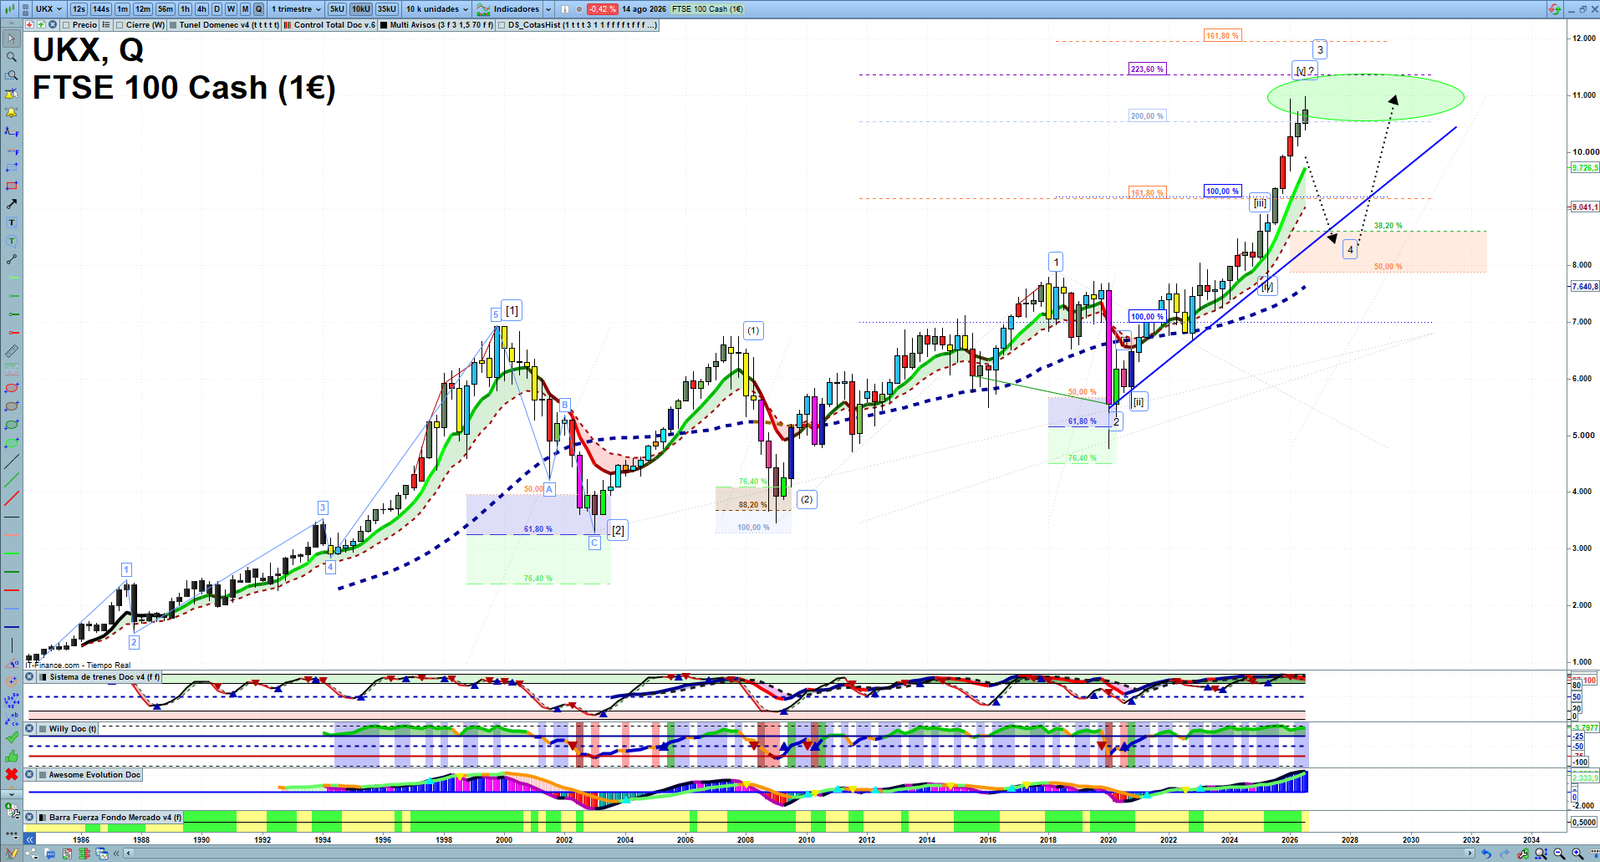Click the orange target crosshair tool
Screen dimensions: 1600x862
[x=11, y=682]
